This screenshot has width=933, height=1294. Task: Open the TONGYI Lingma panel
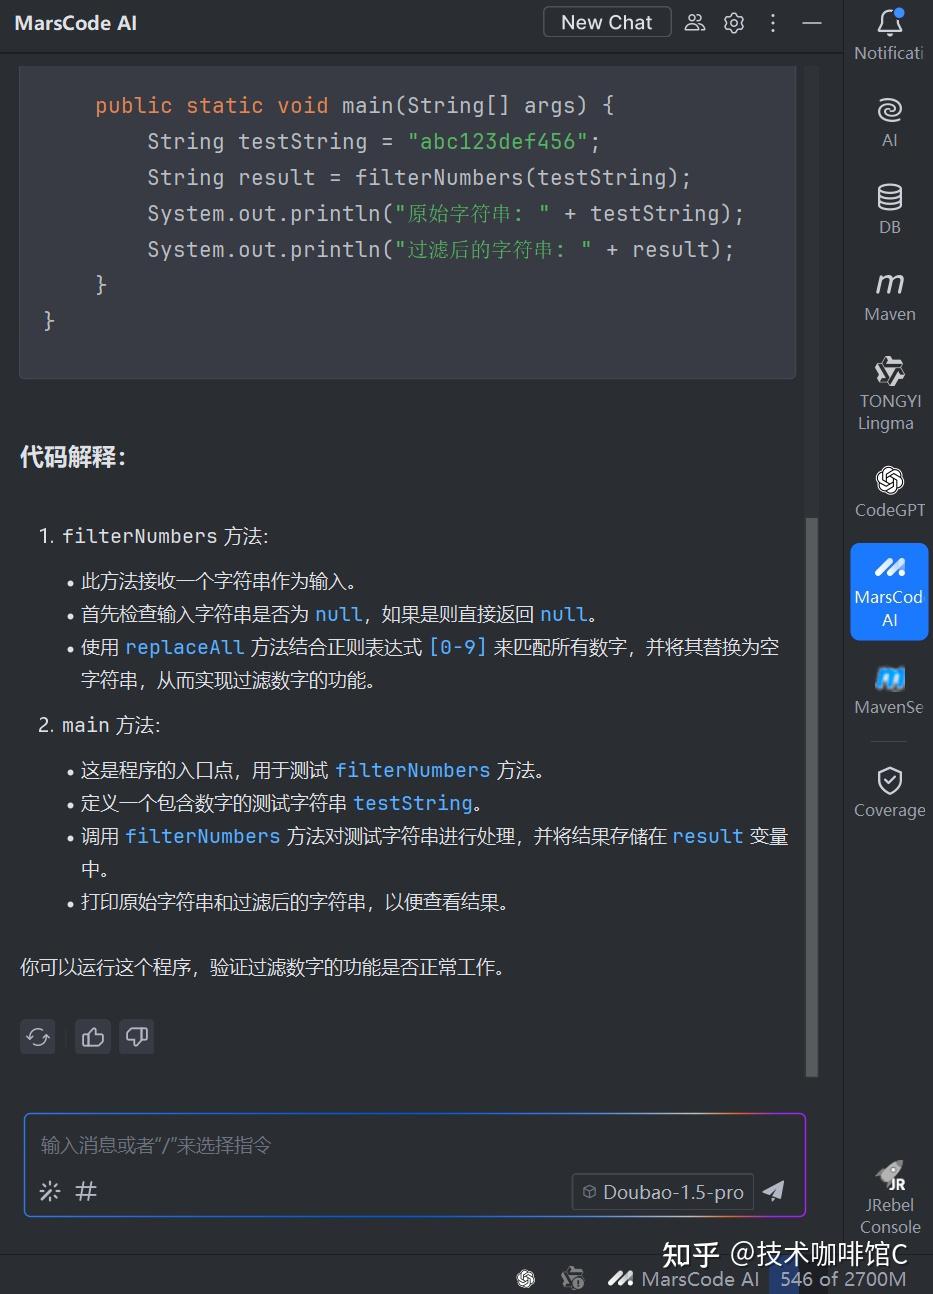pyautogui.click(x=888, y=390)
